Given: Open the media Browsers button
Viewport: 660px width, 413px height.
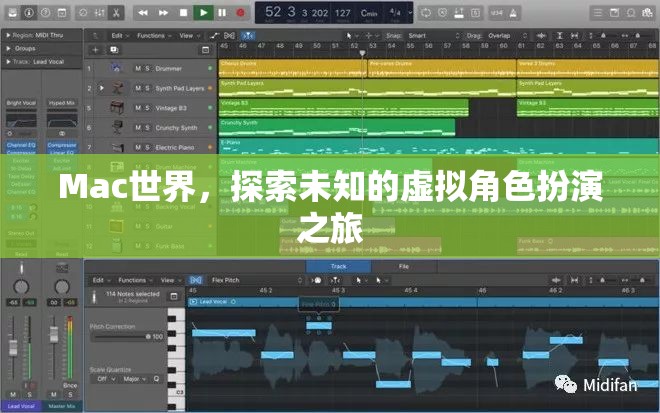Looking at the screenshot, I should tap(647, 13).
